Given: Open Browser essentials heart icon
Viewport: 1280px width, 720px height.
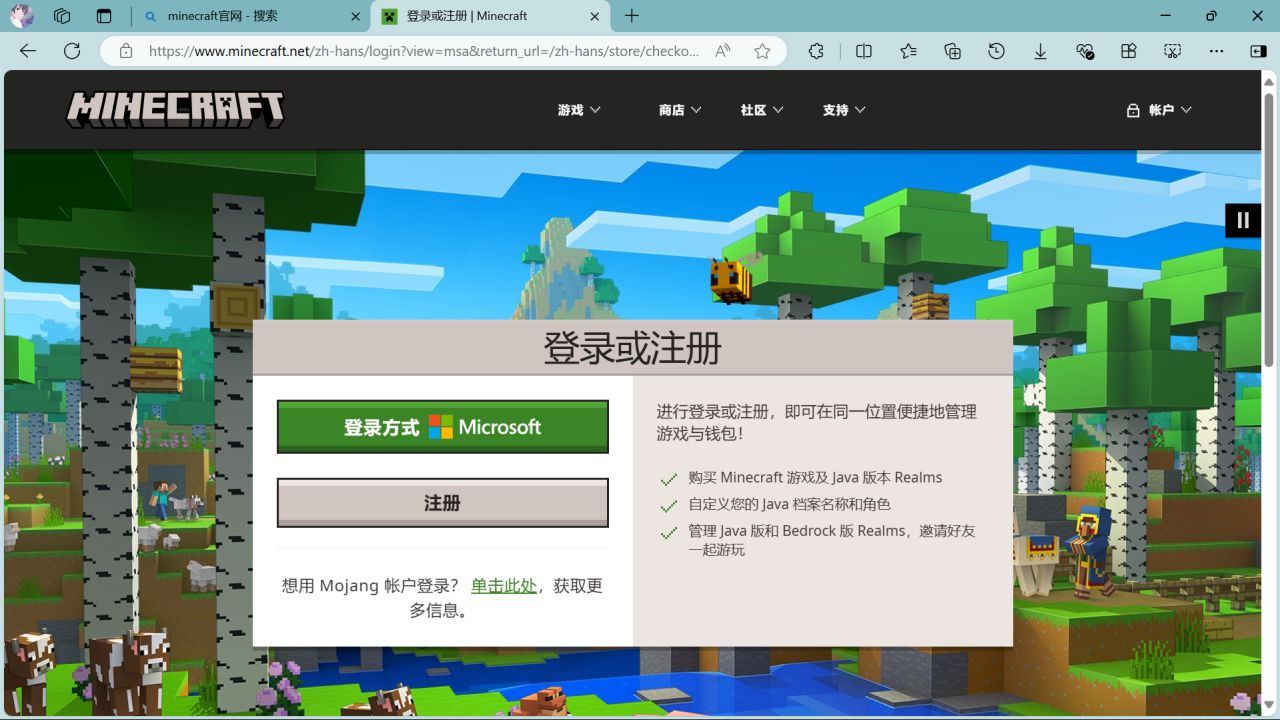Looking at the screenshot, I should [1085, 51].
